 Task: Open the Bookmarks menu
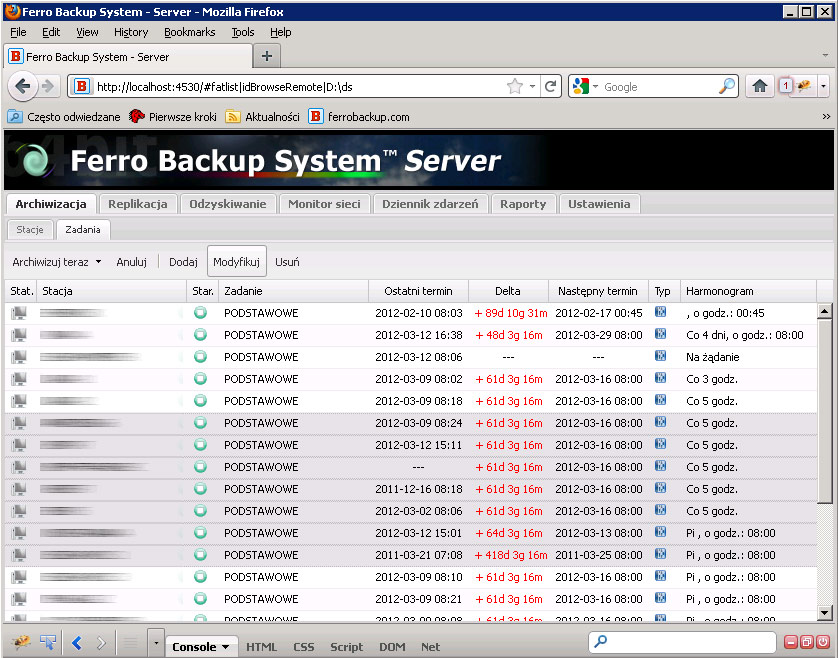(x=189, y=32)
